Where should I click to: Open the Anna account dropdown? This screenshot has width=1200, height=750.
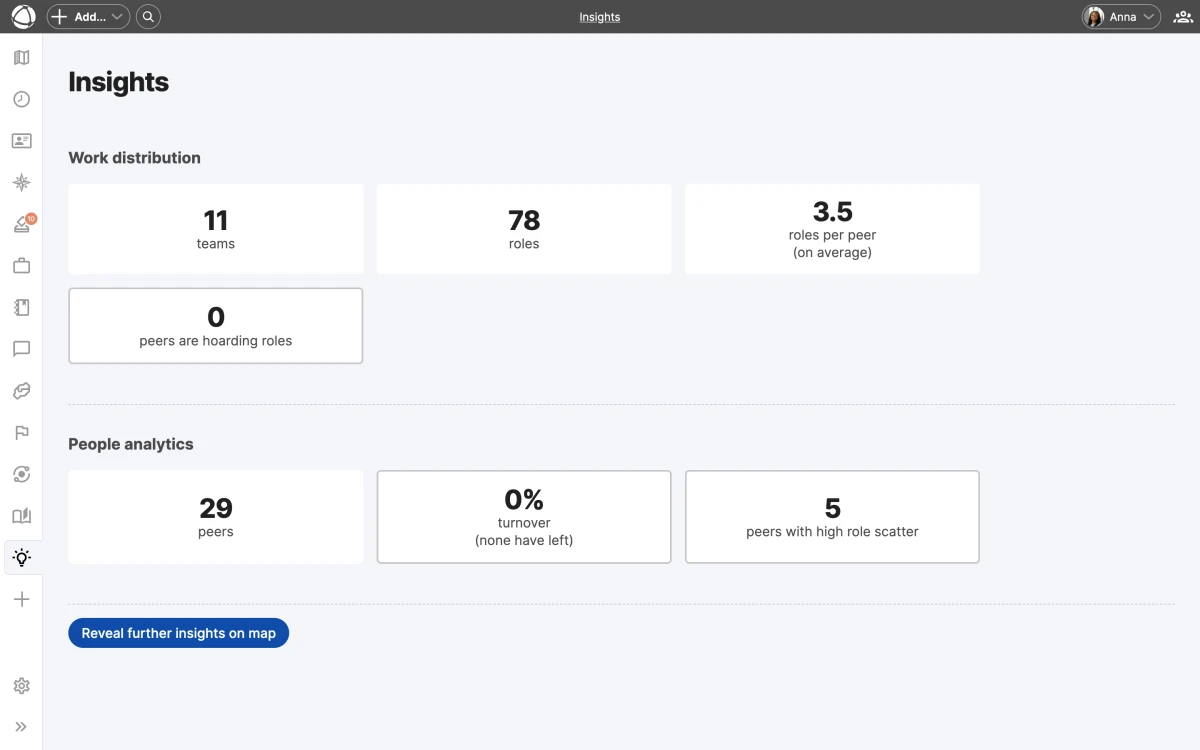click(1120, 16)
